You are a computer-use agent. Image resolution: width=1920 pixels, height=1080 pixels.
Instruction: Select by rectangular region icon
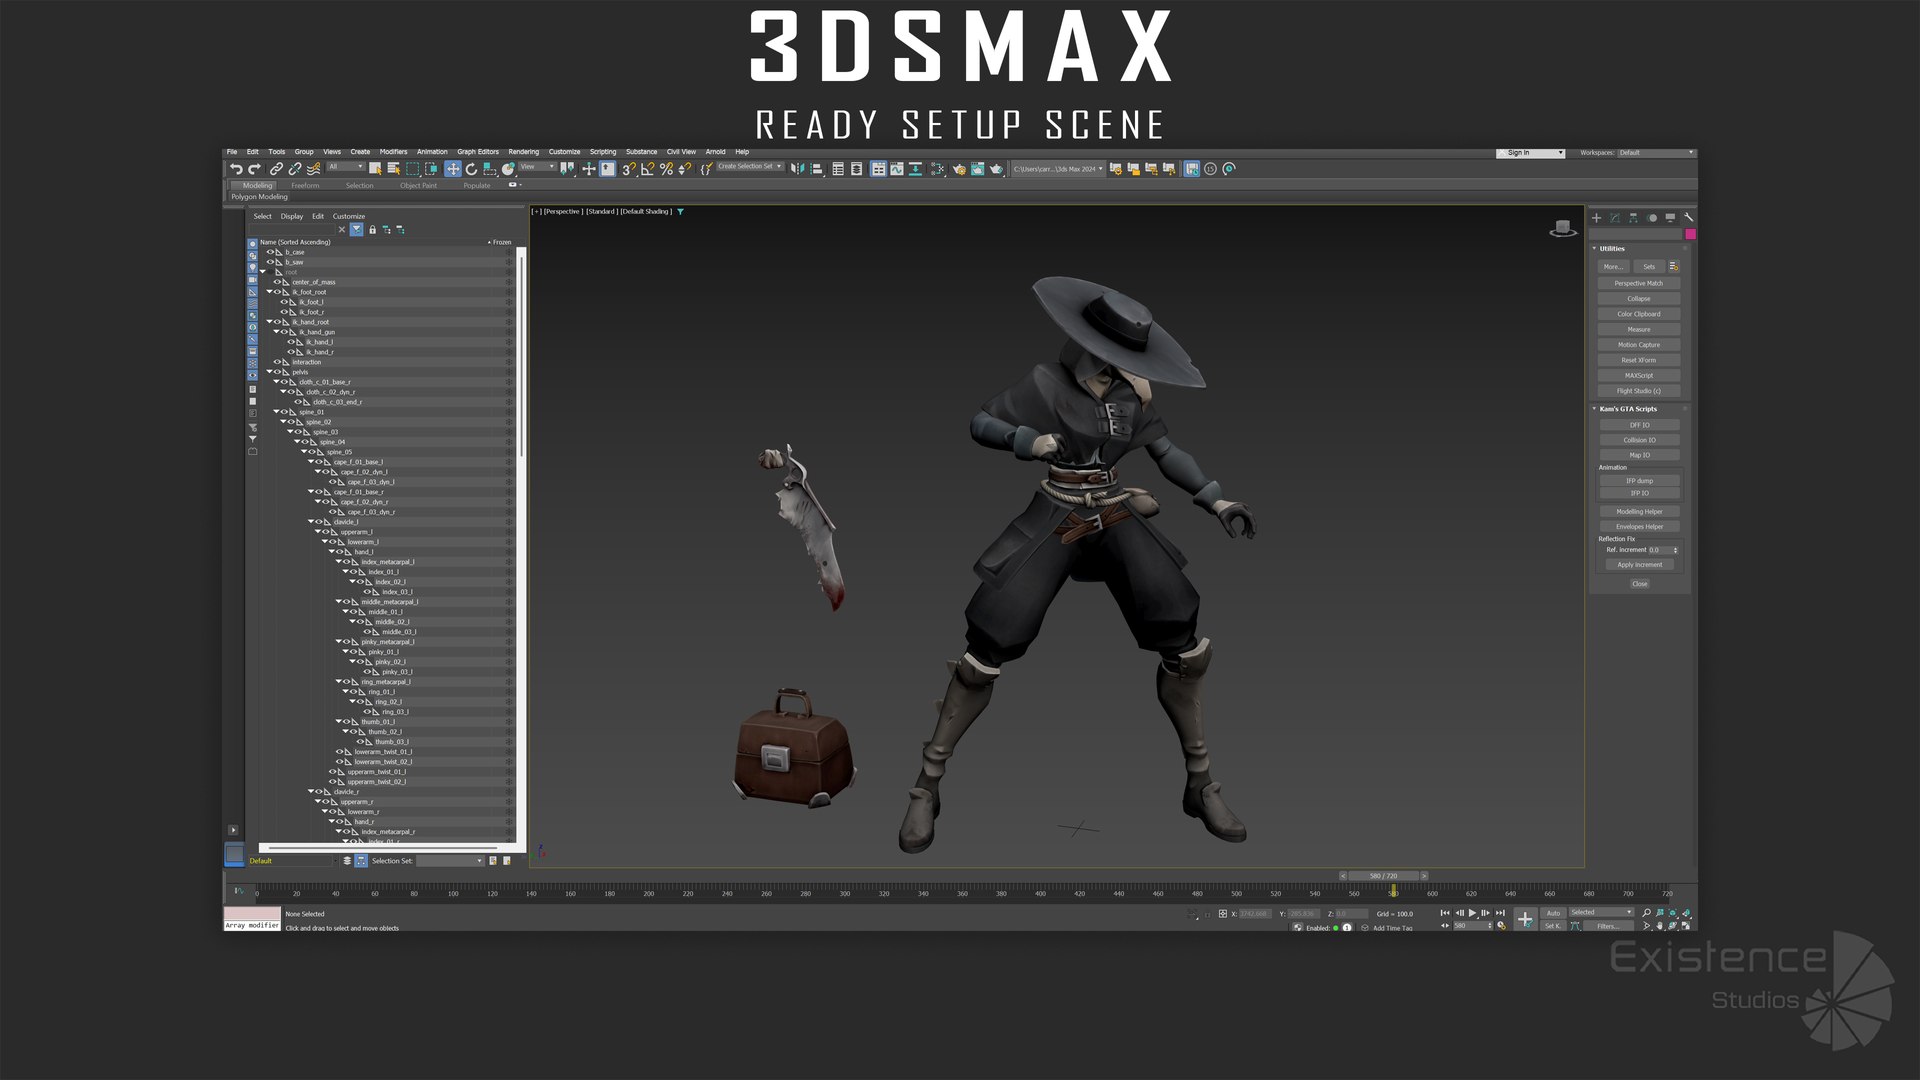[412, 169]
